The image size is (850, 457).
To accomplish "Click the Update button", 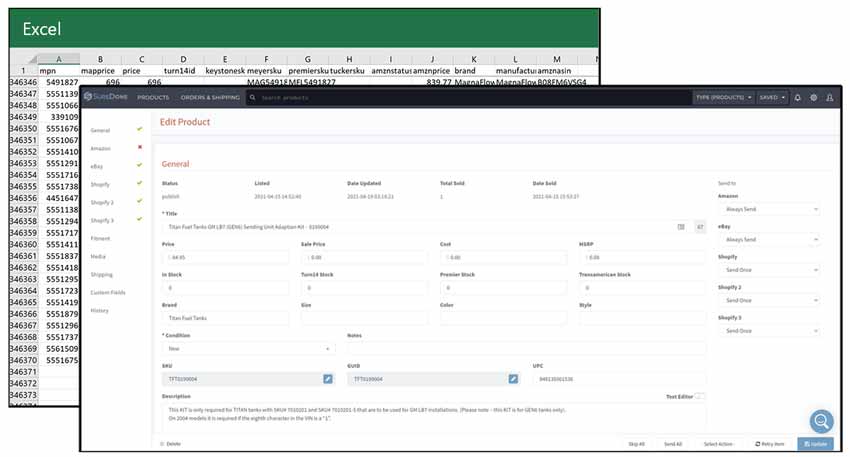I will pos(815,444).
